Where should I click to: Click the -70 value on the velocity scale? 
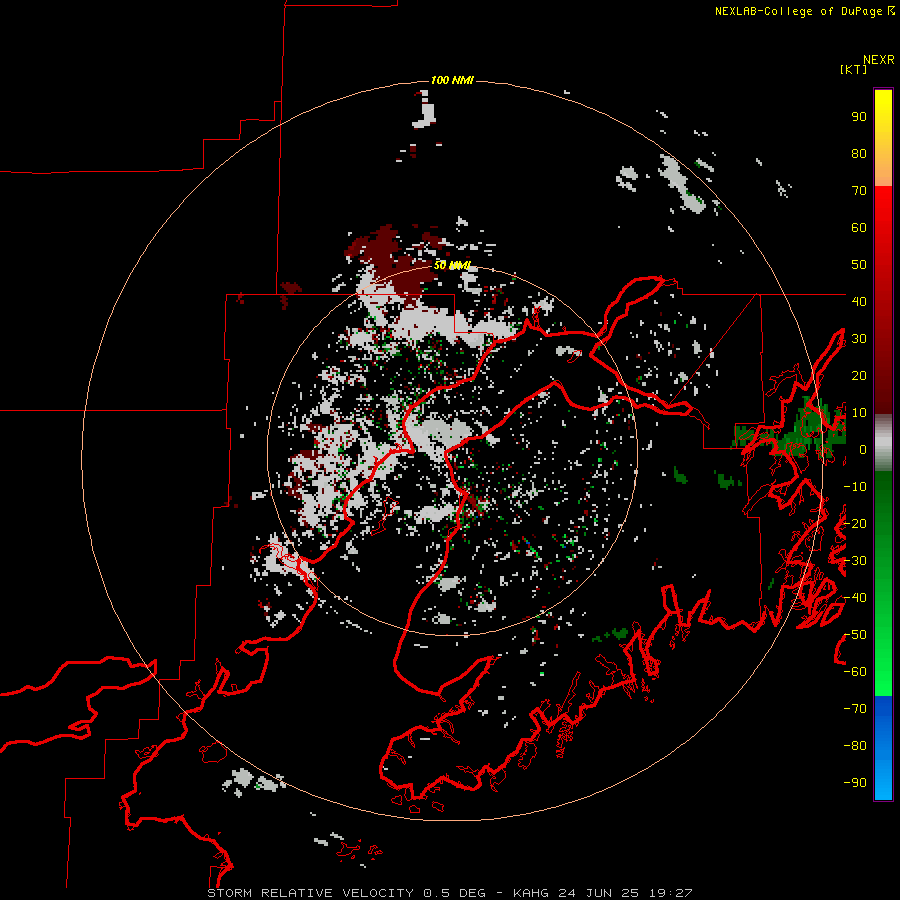point(855,709)
